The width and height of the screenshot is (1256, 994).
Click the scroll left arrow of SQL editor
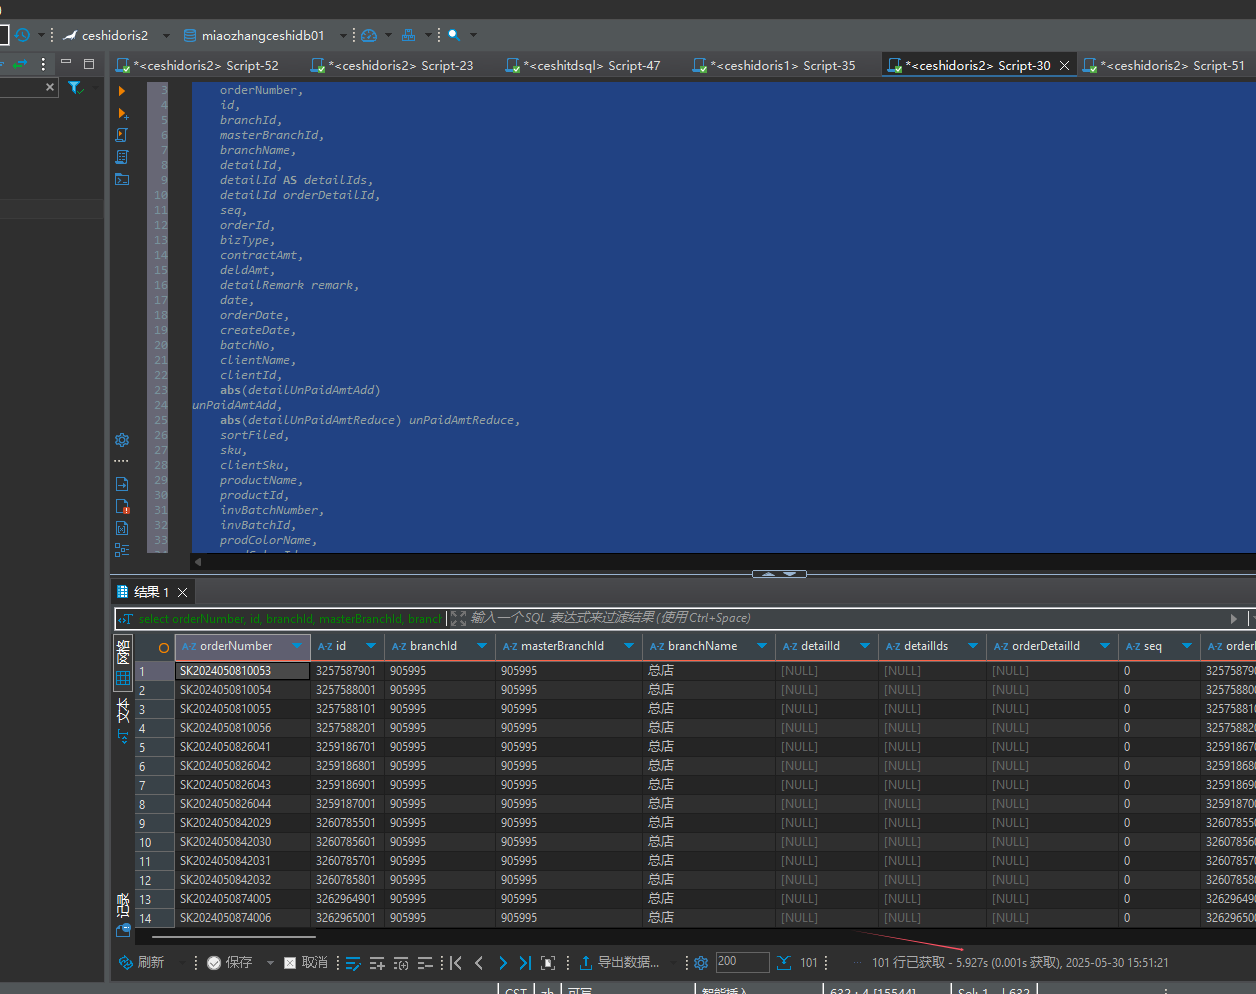tap(198, 562)
